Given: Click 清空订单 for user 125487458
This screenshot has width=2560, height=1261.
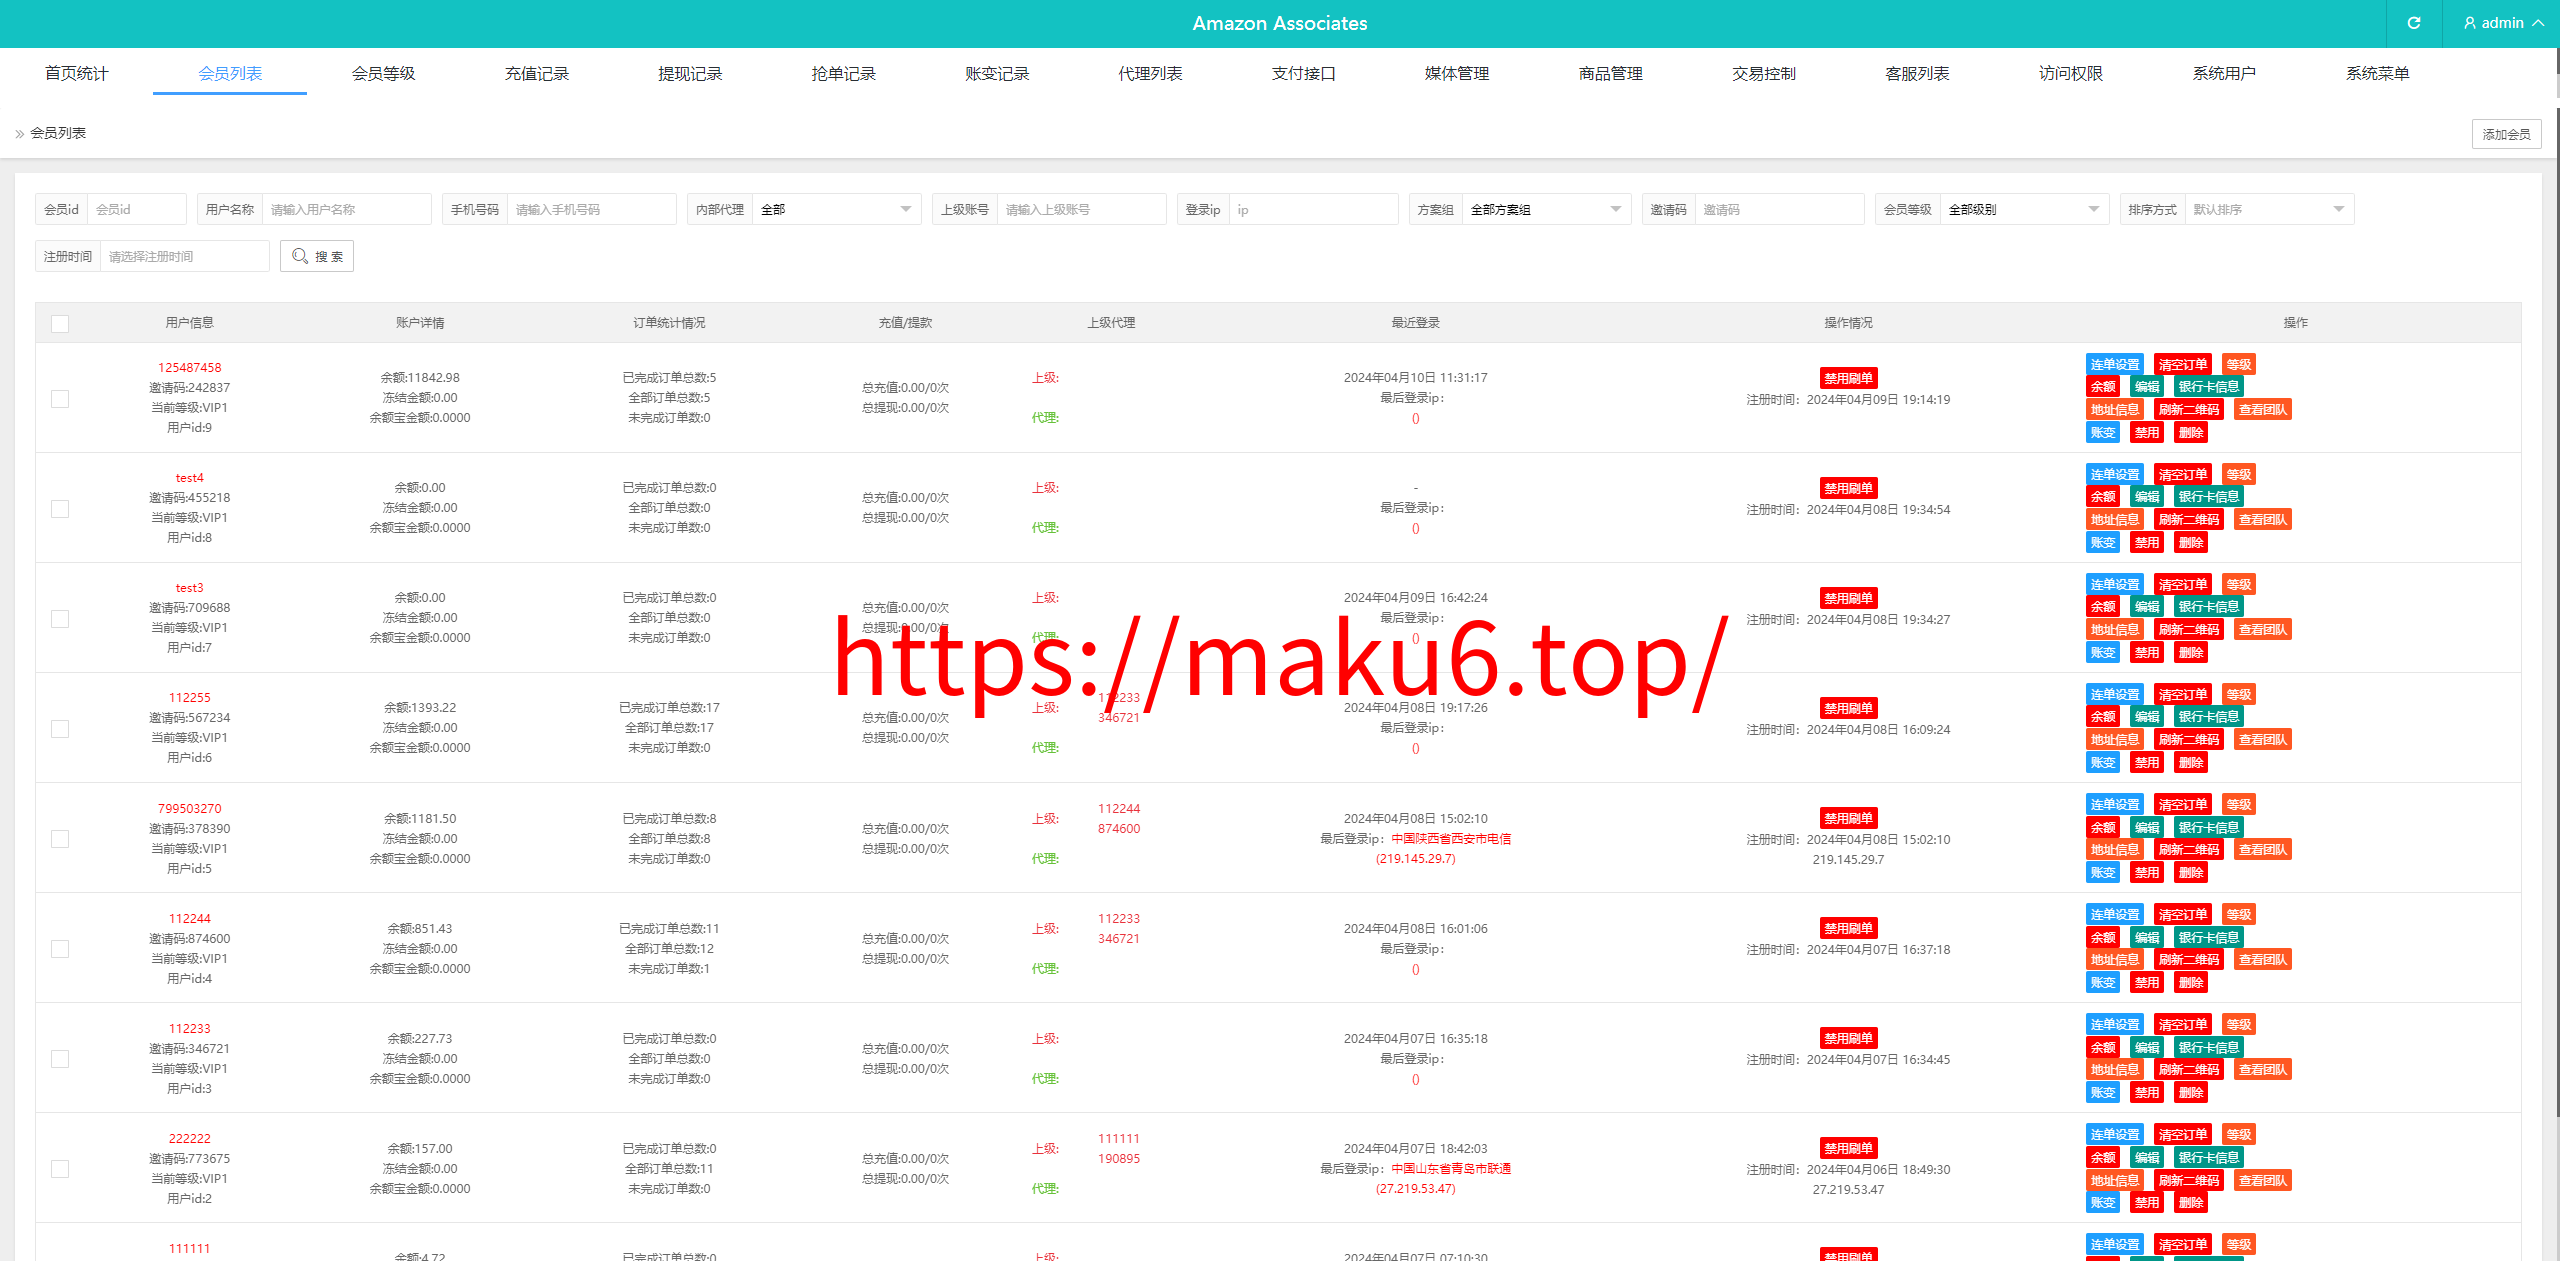Looking at the screenshot, I should click(x=2182, y=364).
